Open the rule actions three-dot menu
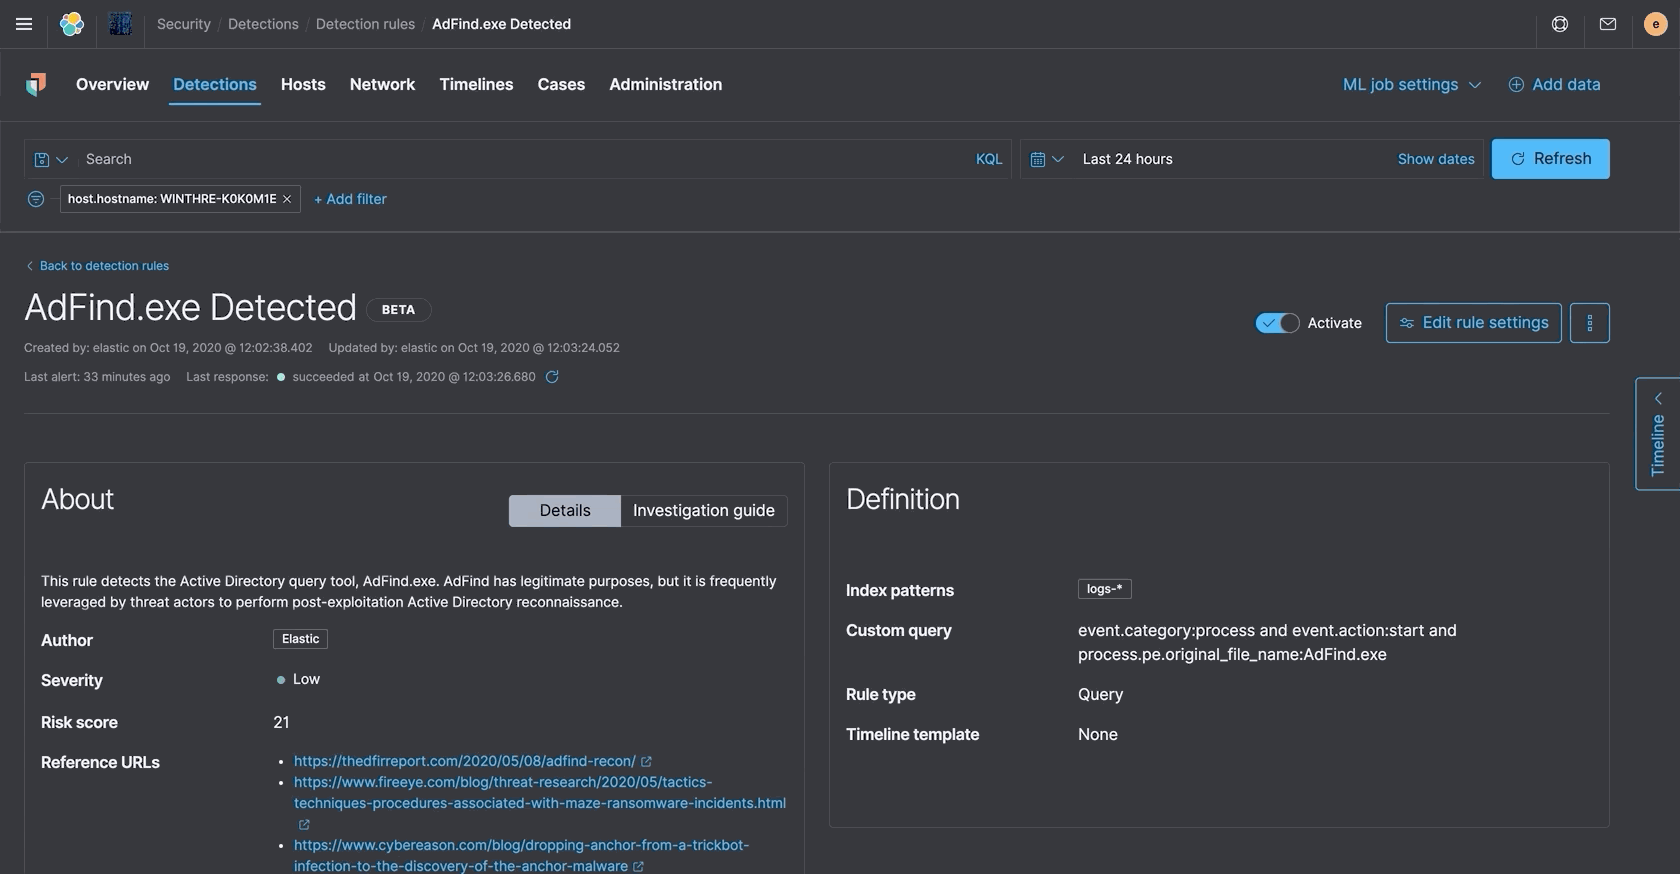Image resolution: width=1680 pixels, height=874 pixels. (x=1590, y=323)
